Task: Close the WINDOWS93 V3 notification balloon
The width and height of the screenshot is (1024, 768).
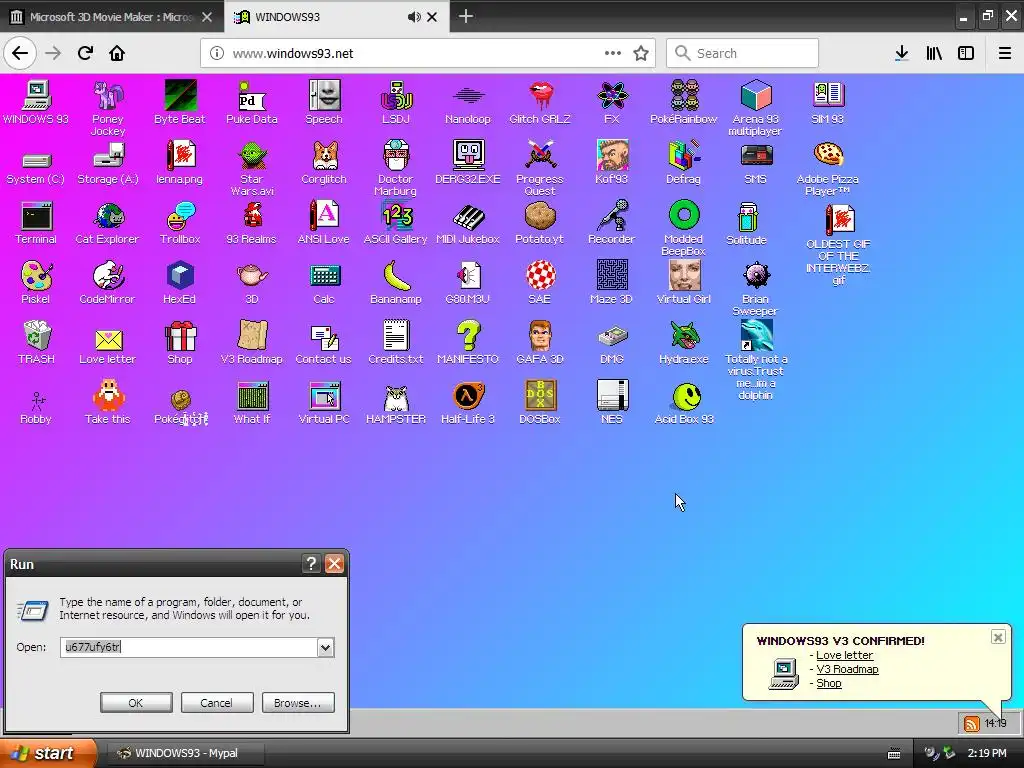Action: (x=998, y=637)
